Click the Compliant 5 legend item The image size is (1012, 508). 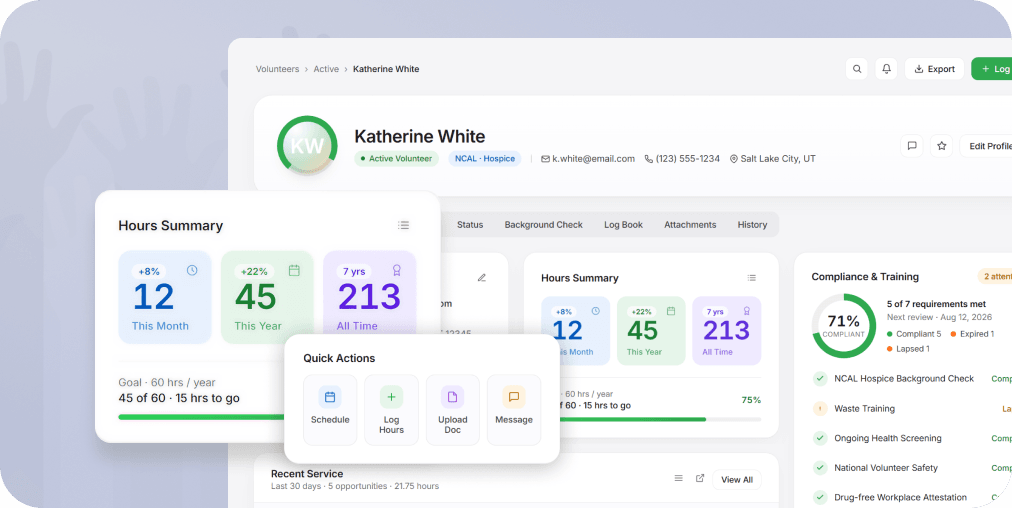[914, 334]
